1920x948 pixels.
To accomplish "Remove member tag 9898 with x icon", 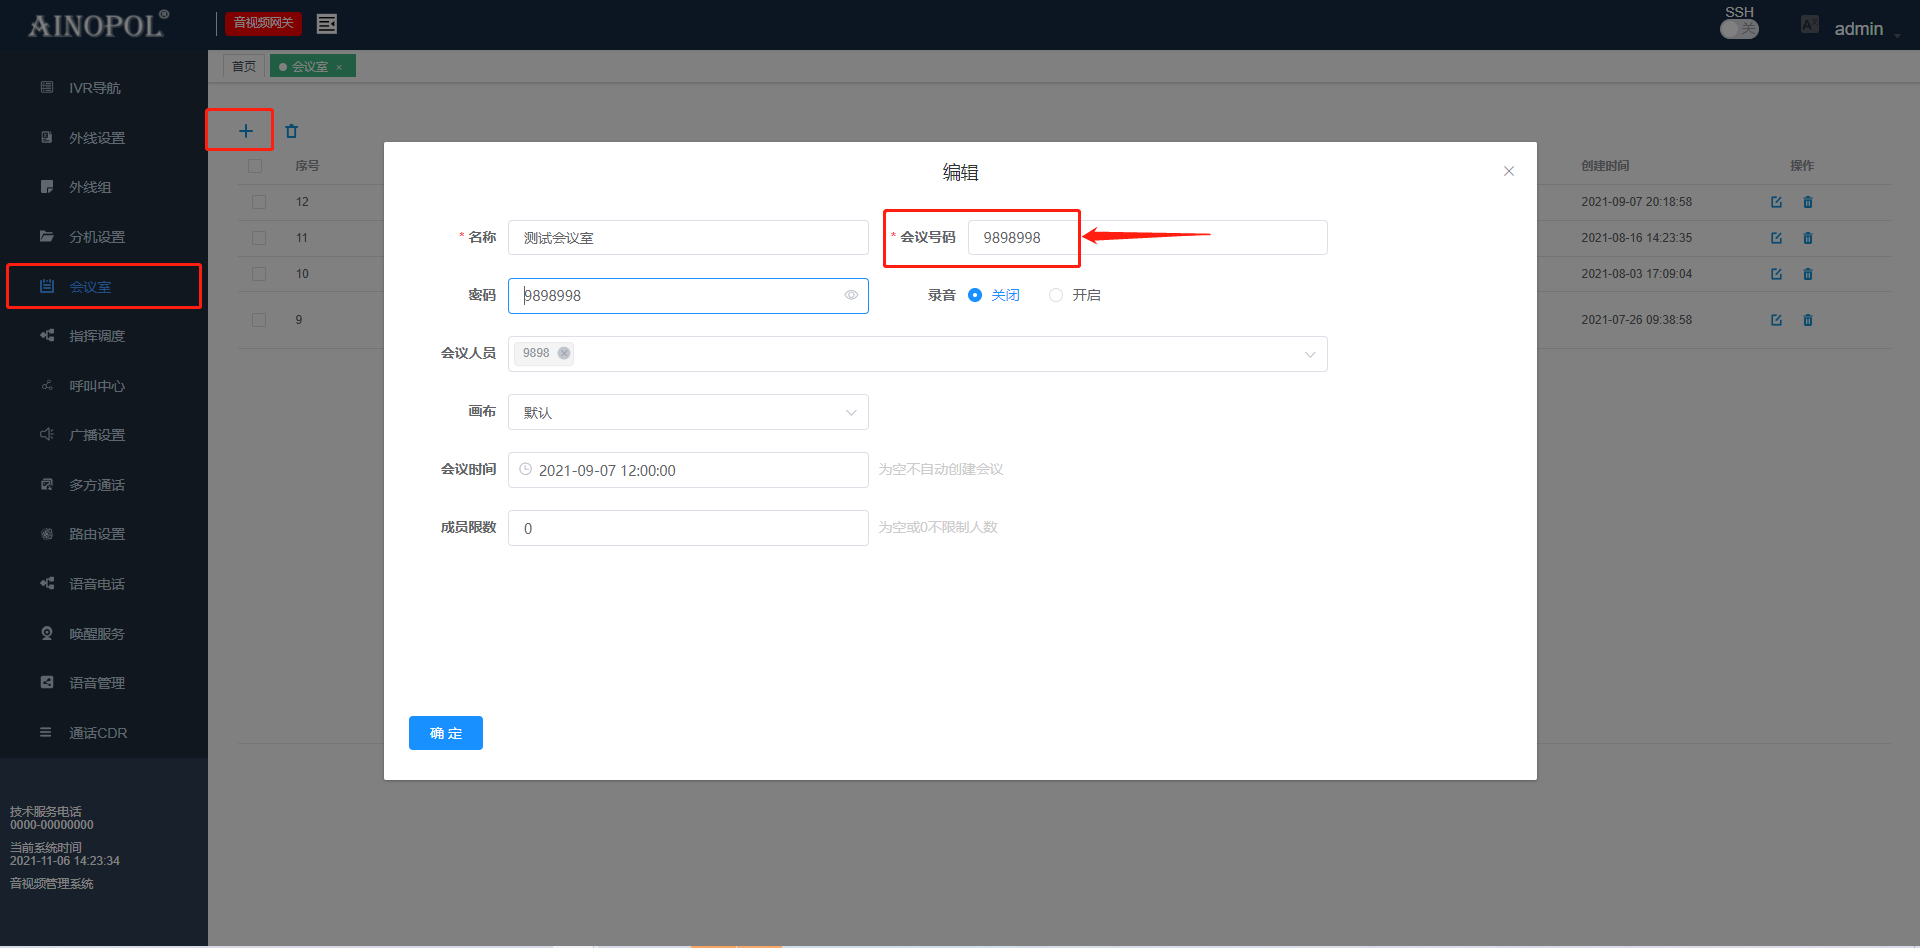I will pyautogui.click(x=564, y=353).
